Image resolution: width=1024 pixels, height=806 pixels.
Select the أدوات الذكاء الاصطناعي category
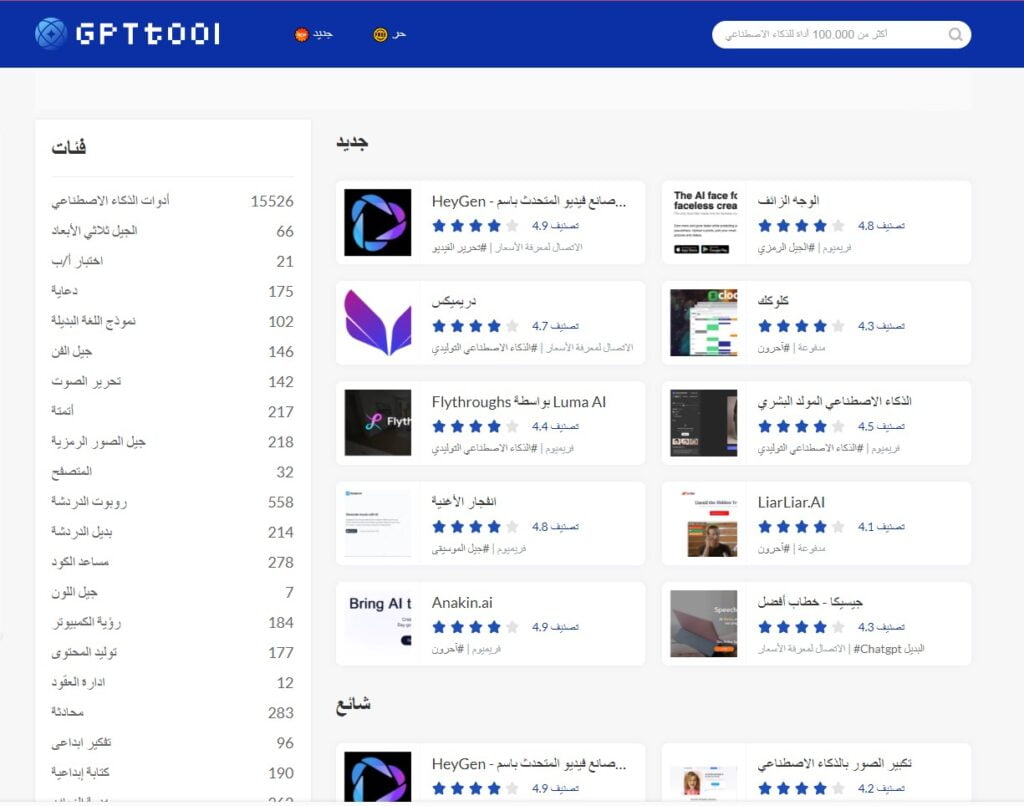point(110,201)
